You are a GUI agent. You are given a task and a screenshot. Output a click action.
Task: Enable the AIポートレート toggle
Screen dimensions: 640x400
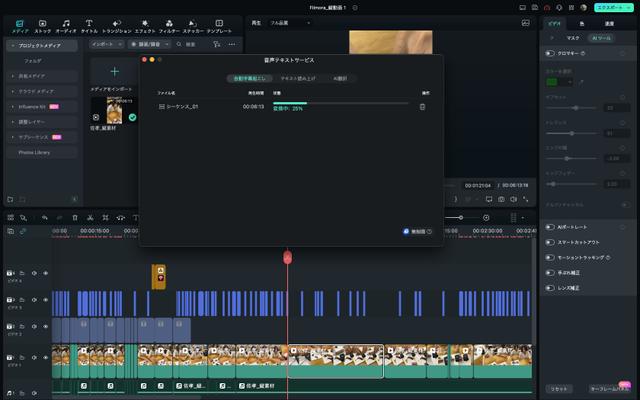[x=550, y=227]
